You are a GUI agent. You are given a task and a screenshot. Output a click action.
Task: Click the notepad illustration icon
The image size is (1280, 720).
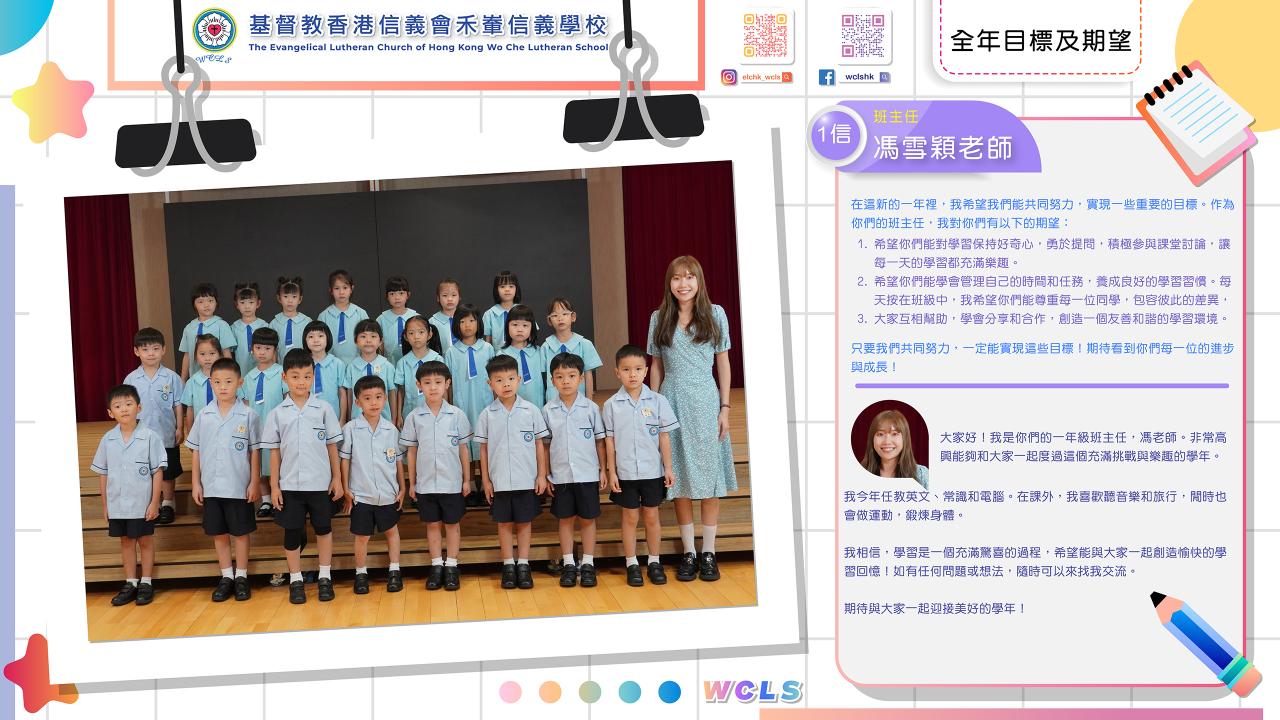point(1195,118)
